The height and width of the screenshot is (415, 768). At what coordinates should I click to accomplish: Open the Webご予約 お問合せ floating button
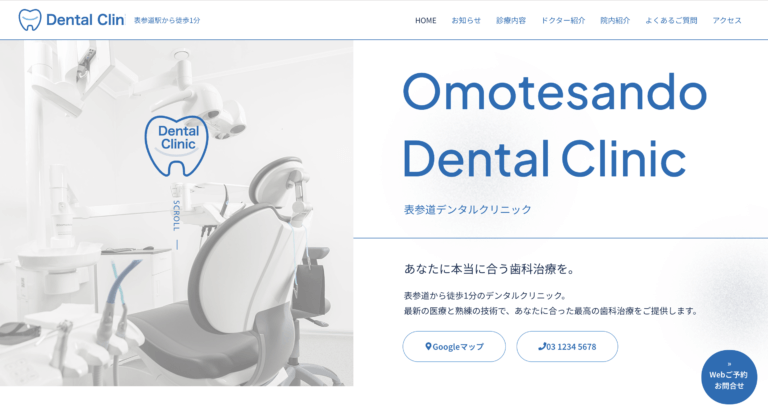click(729, 377)
